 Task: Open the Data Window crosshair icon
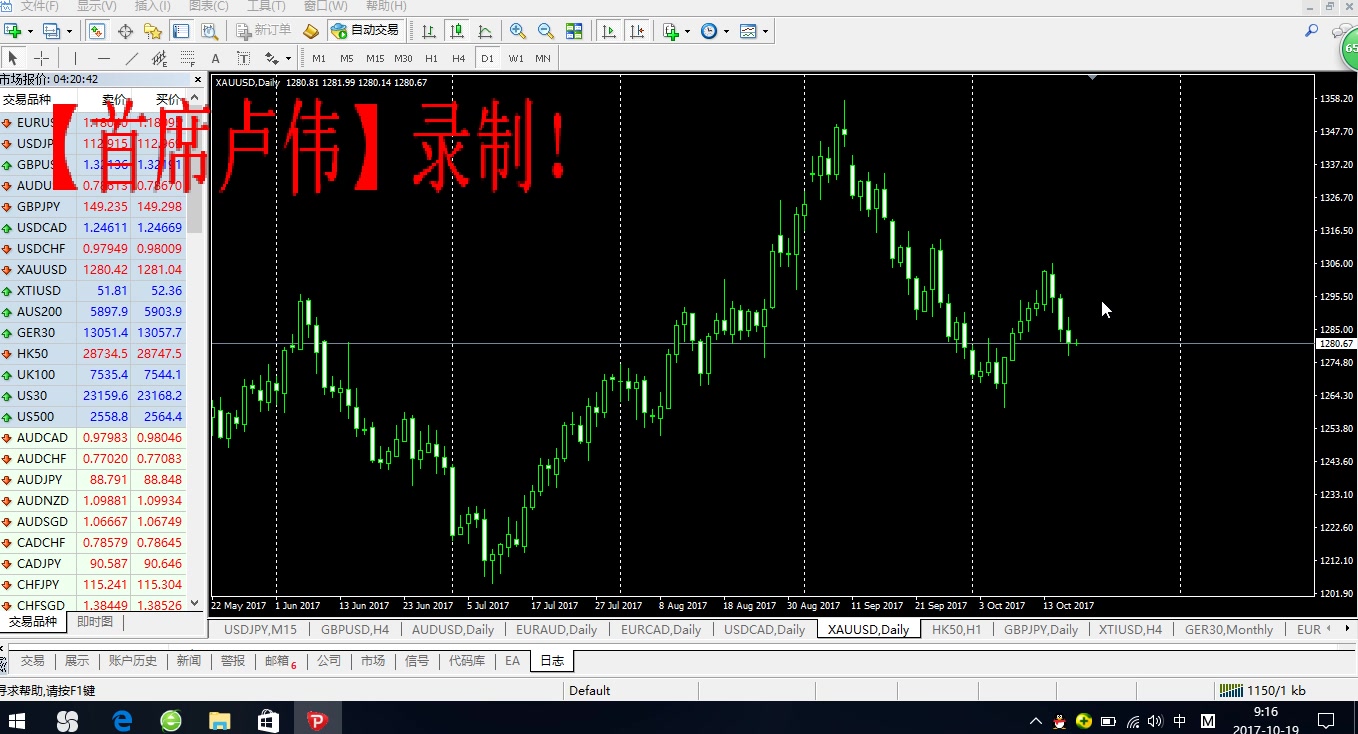pos(125,31)
